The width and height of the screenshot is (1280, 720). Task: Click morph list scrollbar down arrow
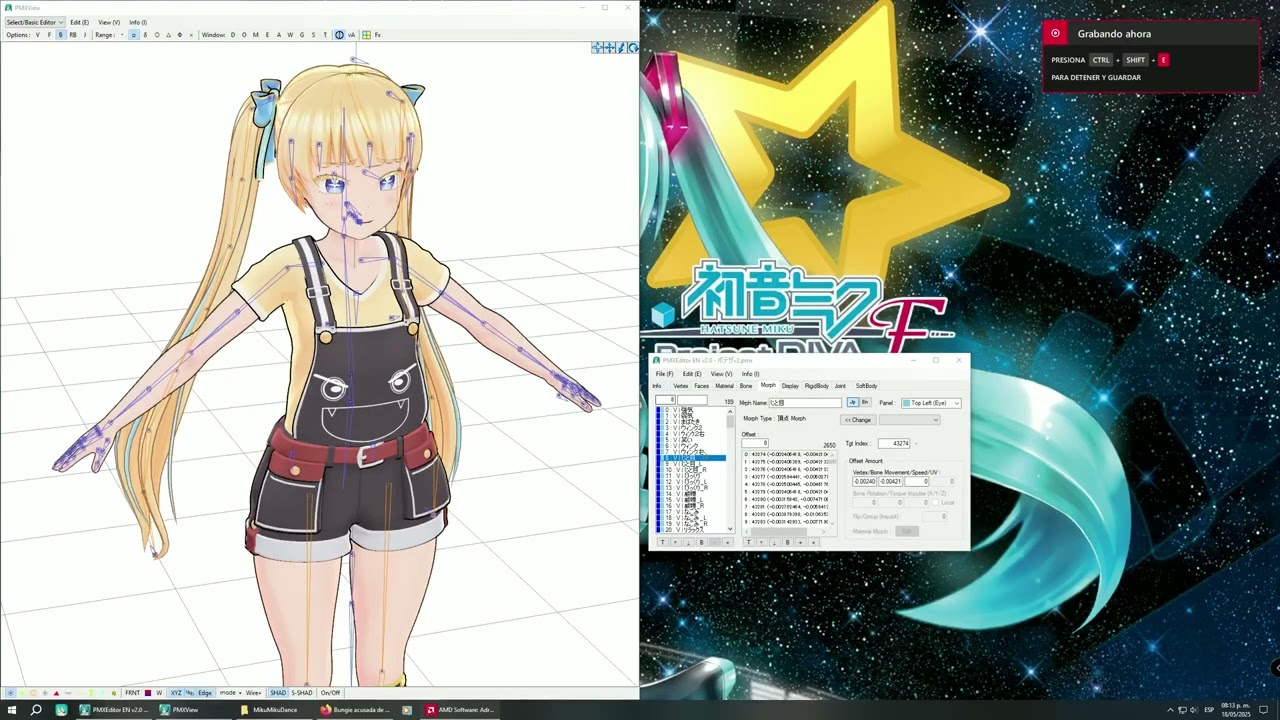(x=730, y=529)
